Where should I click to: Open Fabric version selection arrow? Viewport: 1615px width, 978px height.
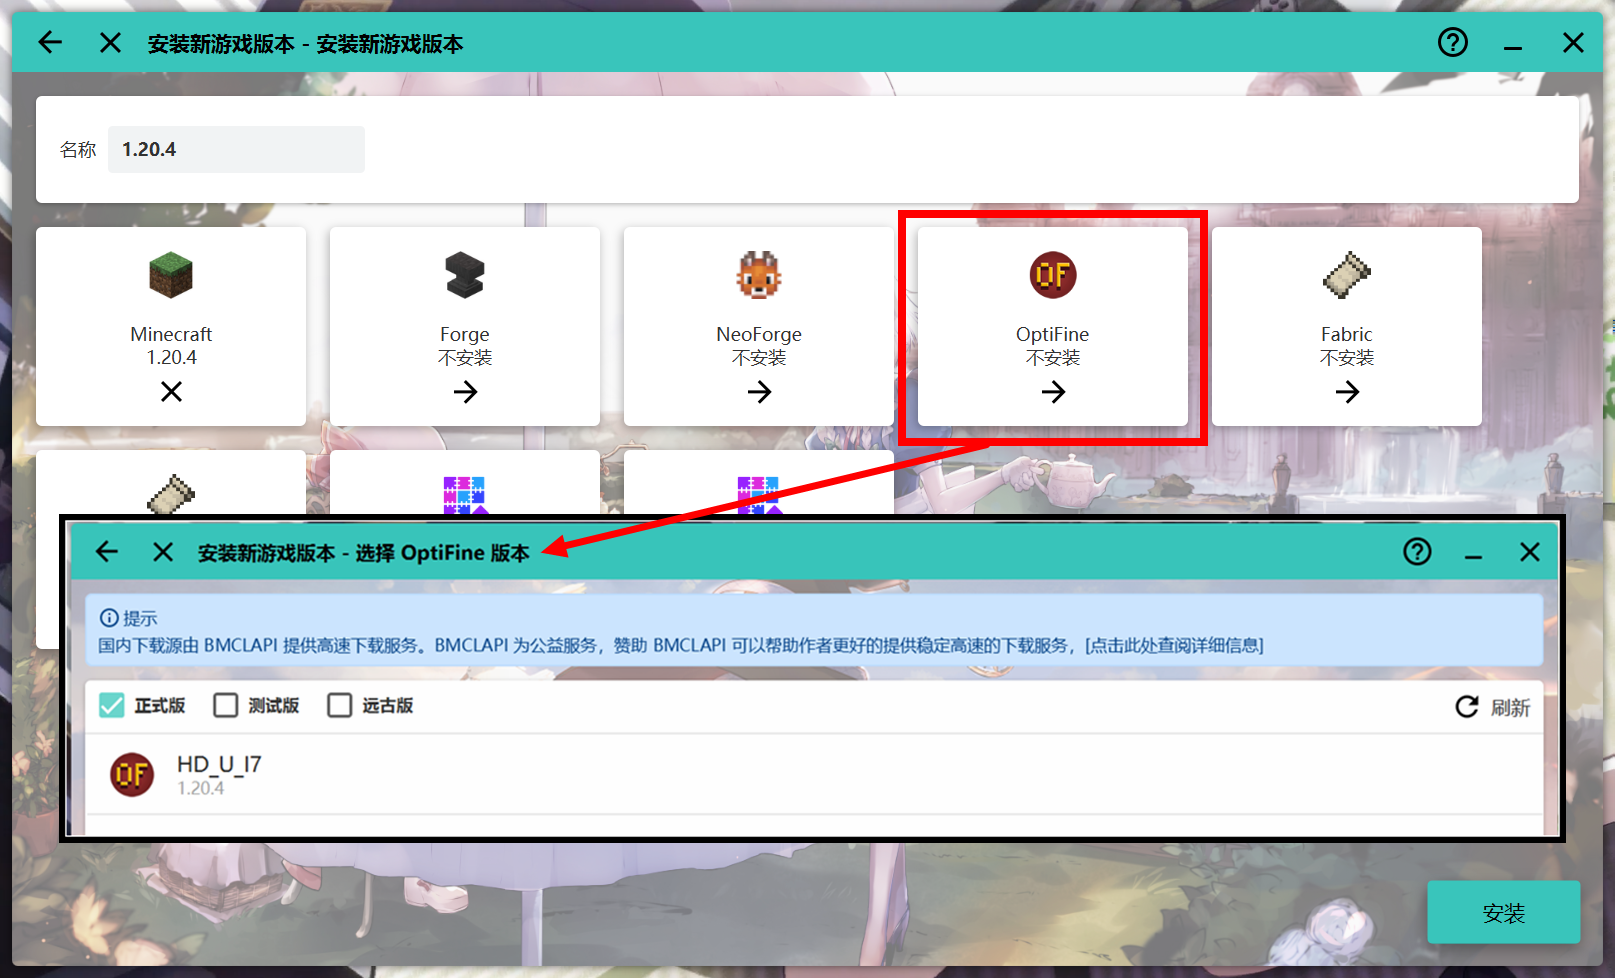pos(1347,392)
